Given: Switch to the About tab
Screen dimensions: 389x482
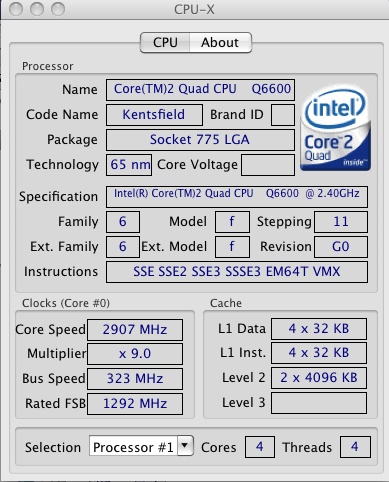Looking at the screenshot, I should [x=220, y=43].
